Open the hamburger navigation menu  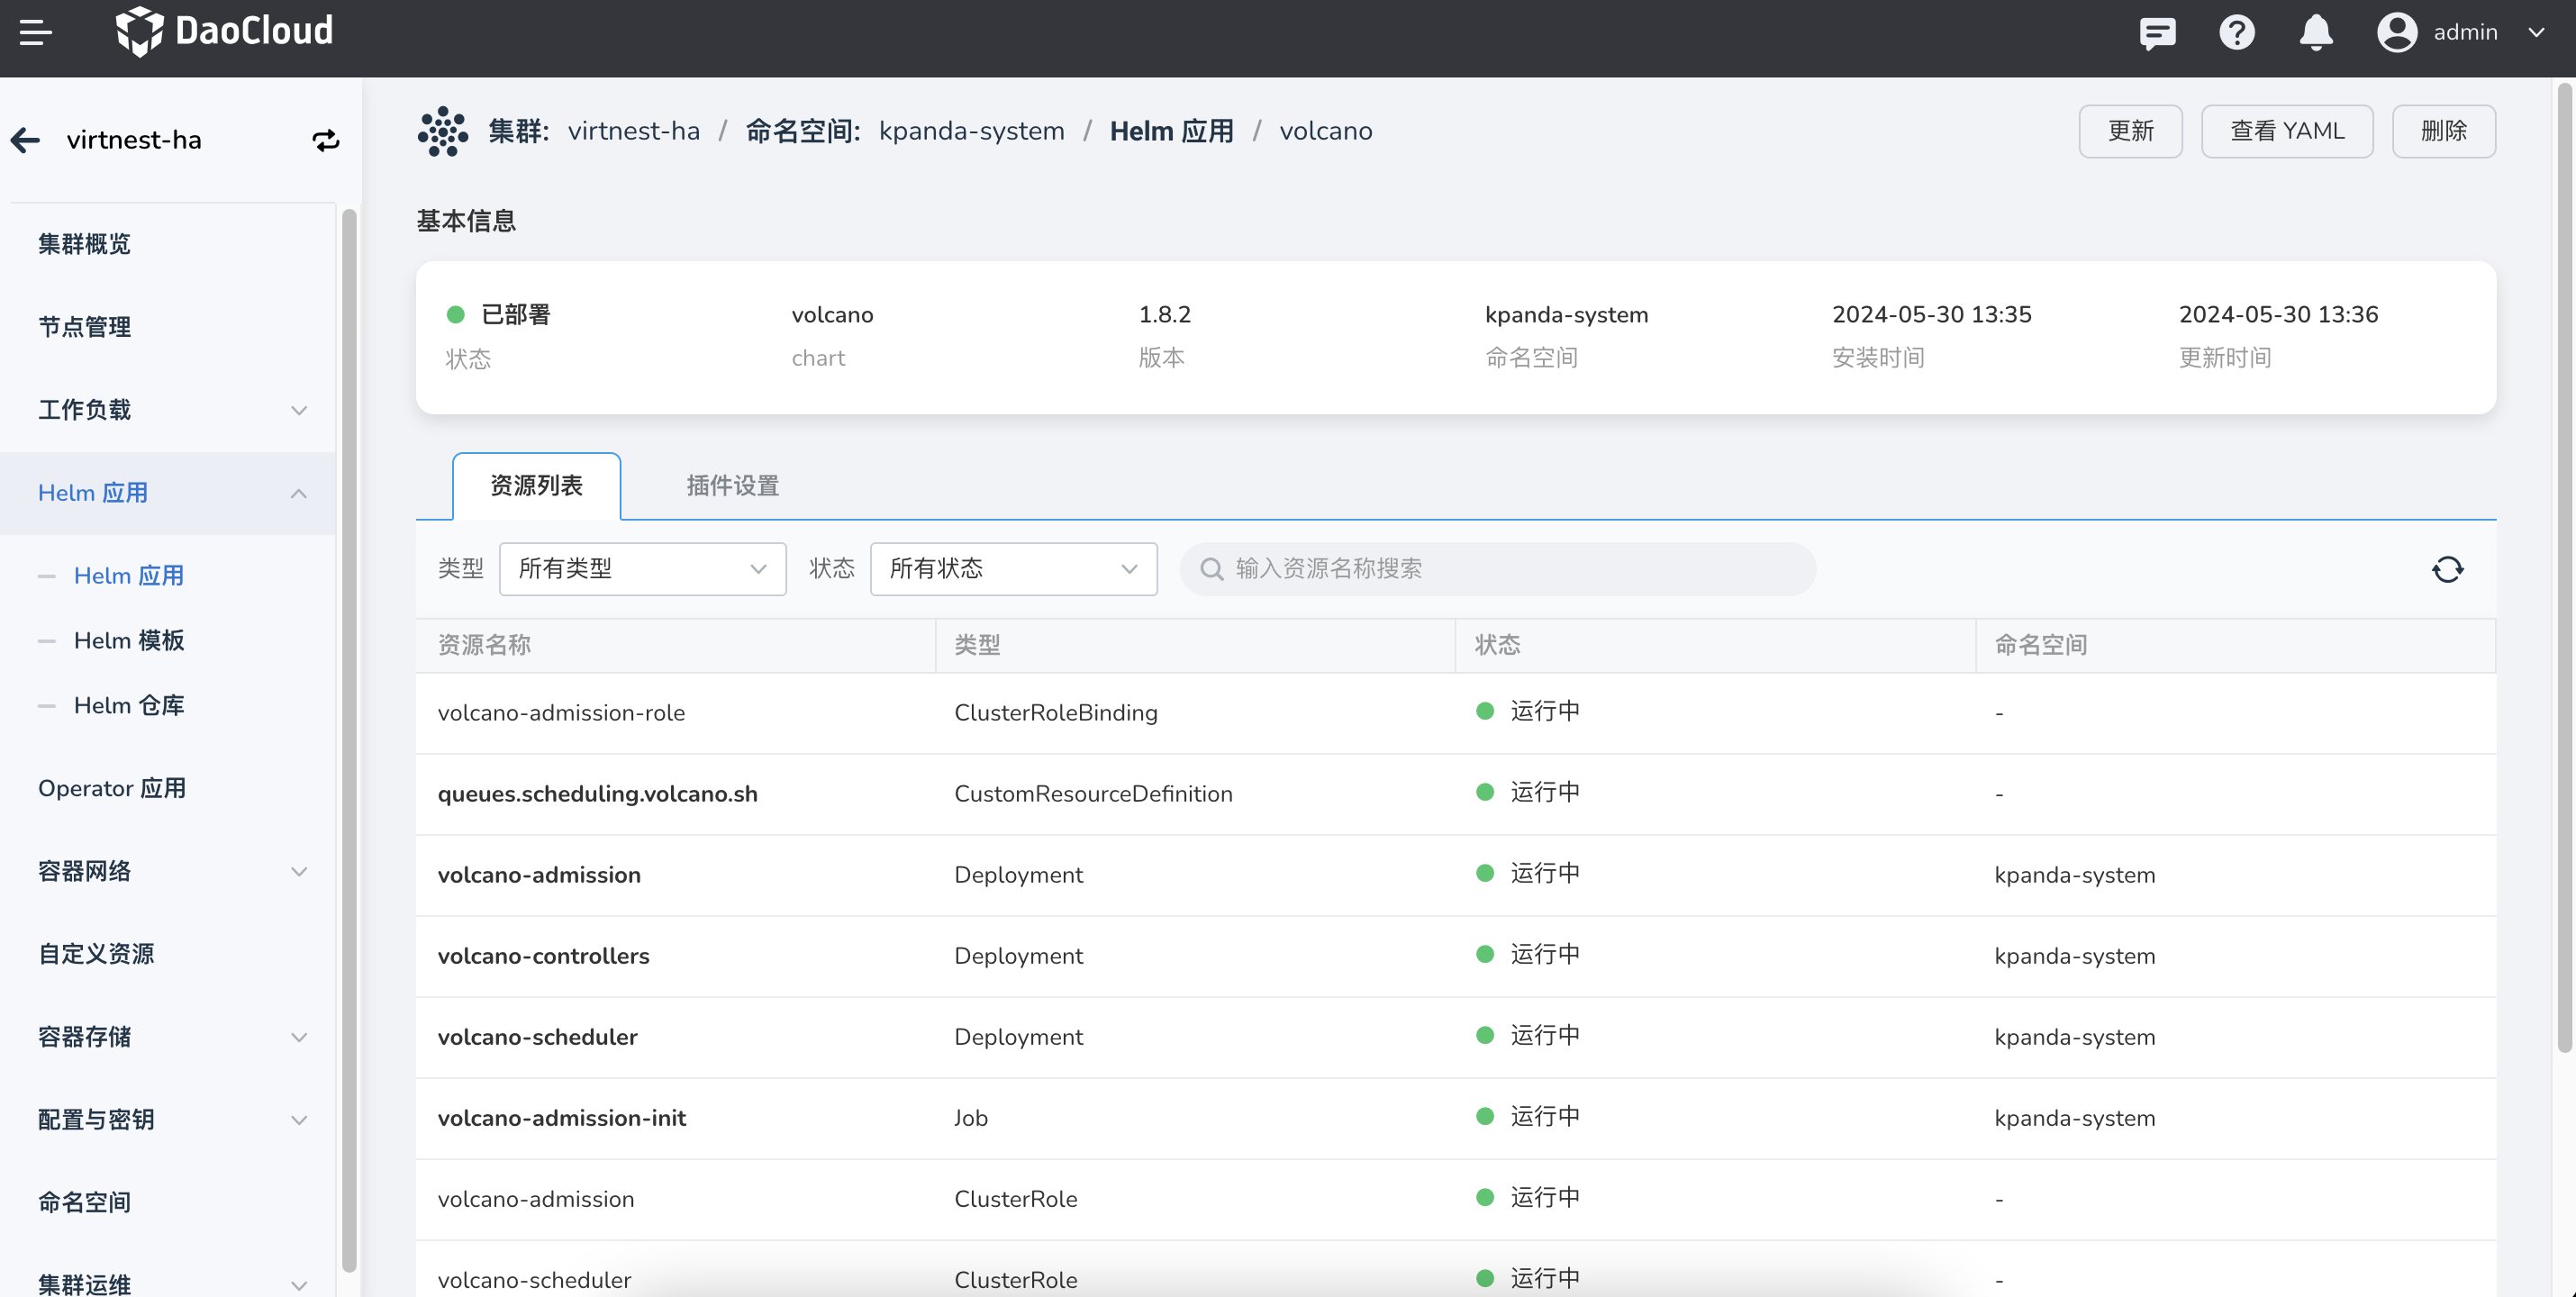(x=35, y=32)
